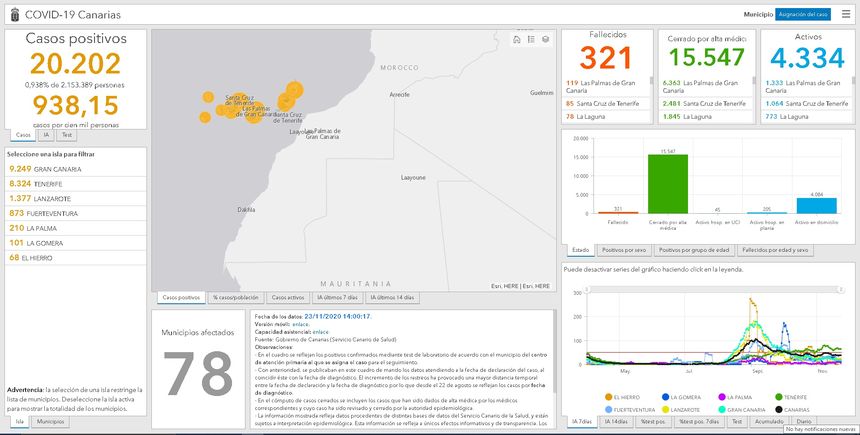Screen dimensions: 860x435
Task: Switch map to Casos activos tab
Action: click(288, 298)
